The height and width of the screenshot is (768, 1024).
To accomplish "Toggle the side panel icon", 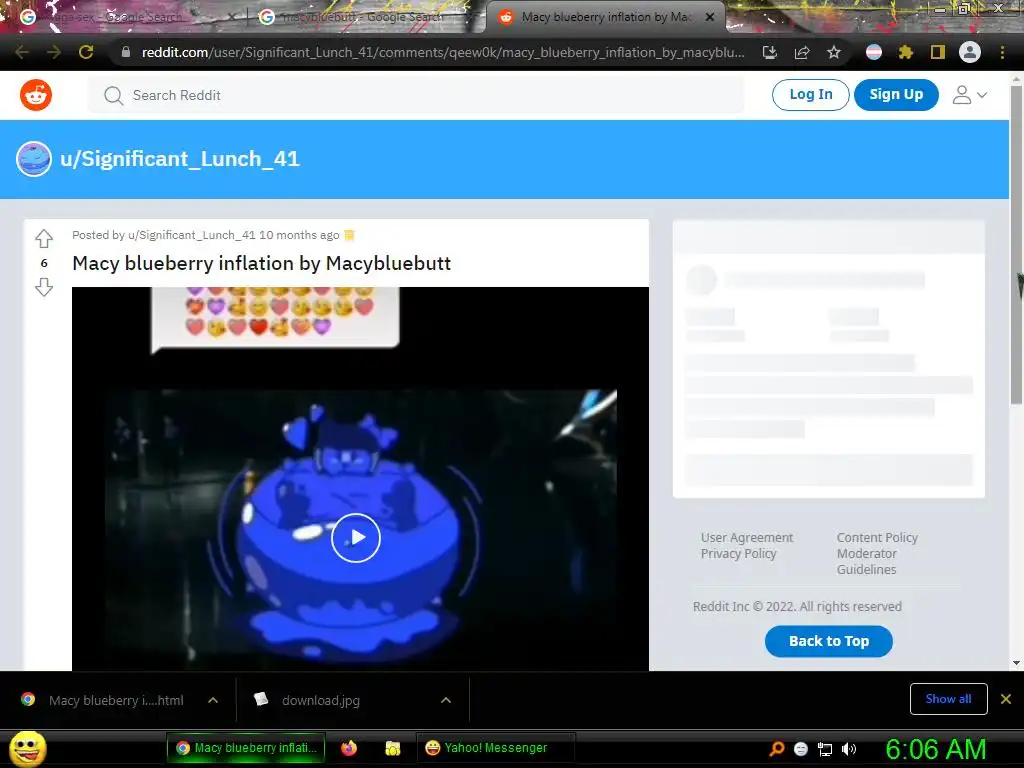I will 938,52.
